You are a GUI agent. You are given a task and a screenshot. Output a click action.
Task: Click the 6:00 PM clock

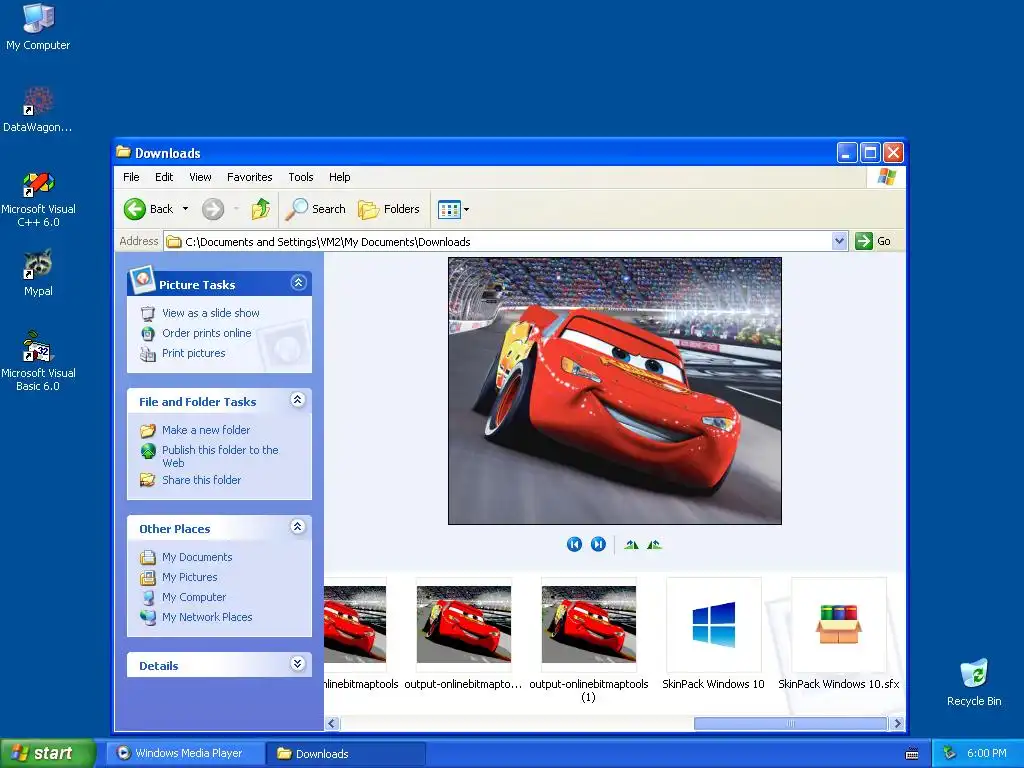coord(987,754)
